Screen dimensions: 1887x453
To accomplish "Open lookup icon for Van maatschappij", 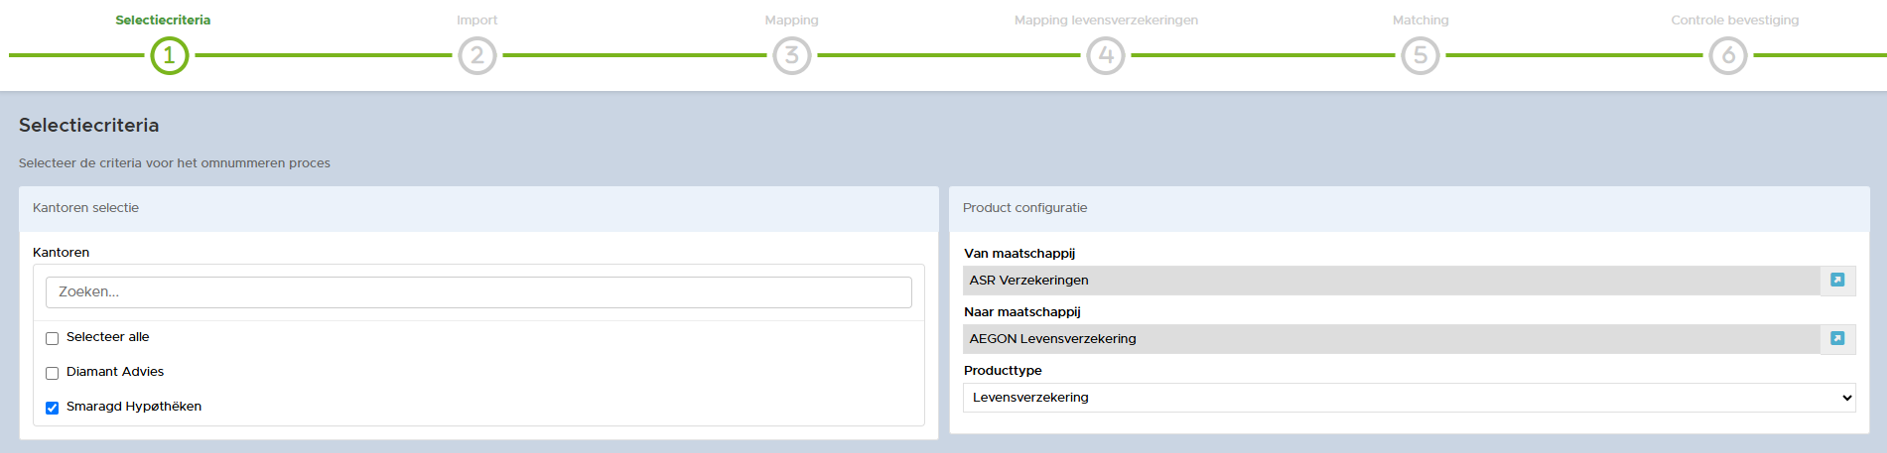I will coord(1837,280).
